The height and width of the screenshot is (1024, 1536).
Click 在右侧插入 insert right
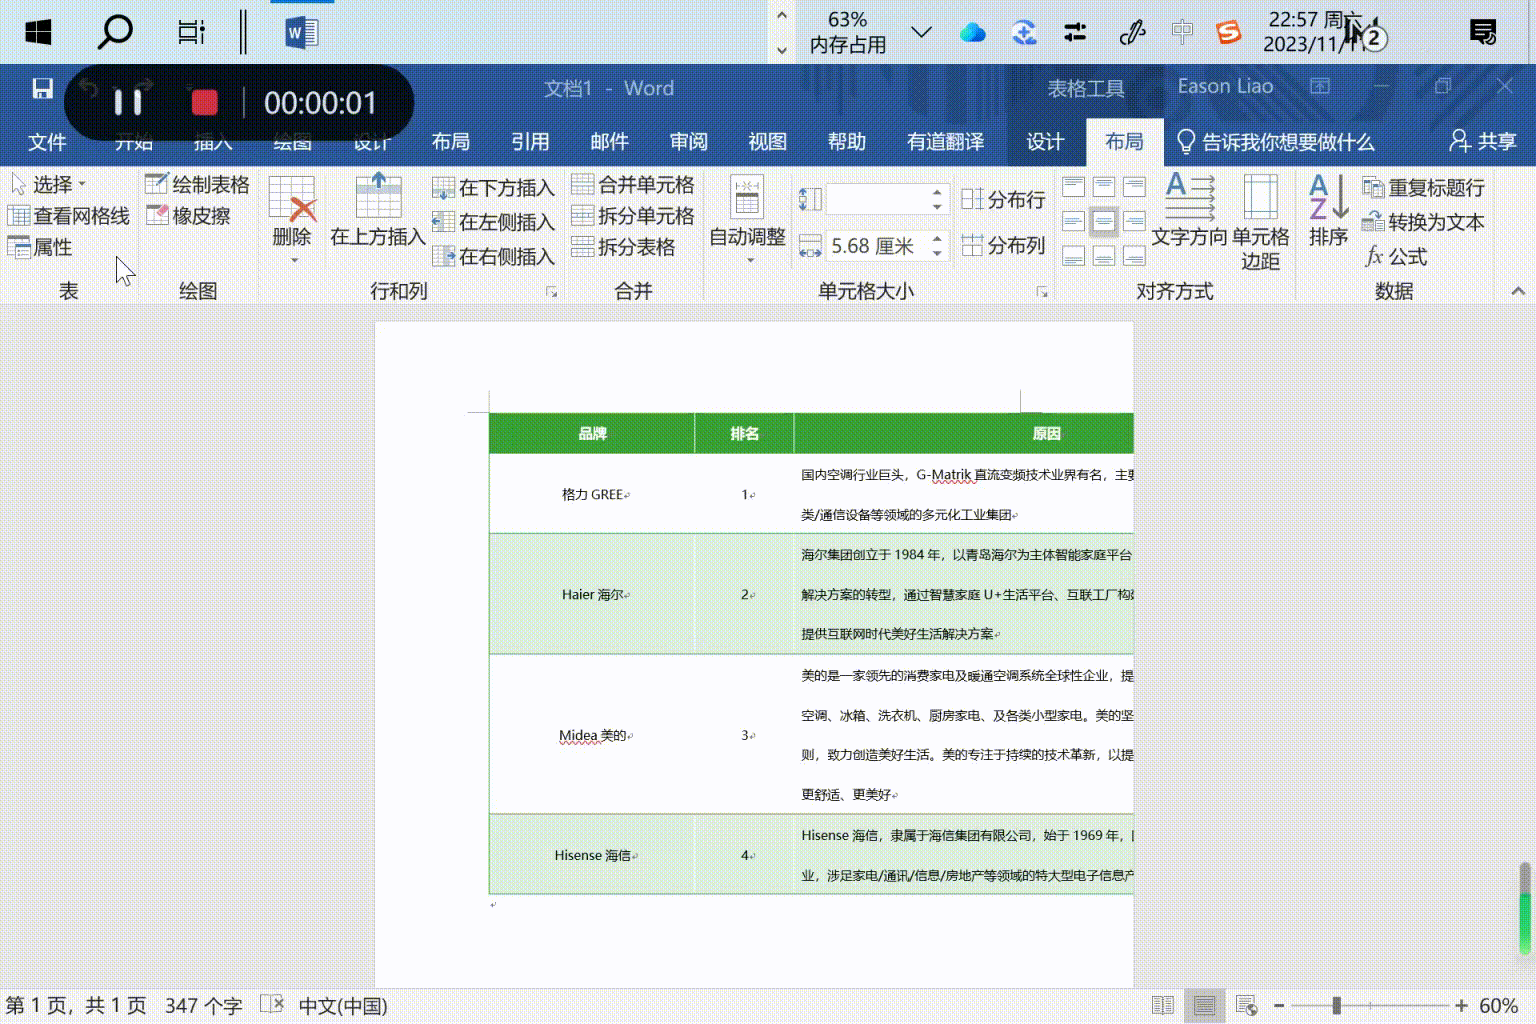(493, 257)
